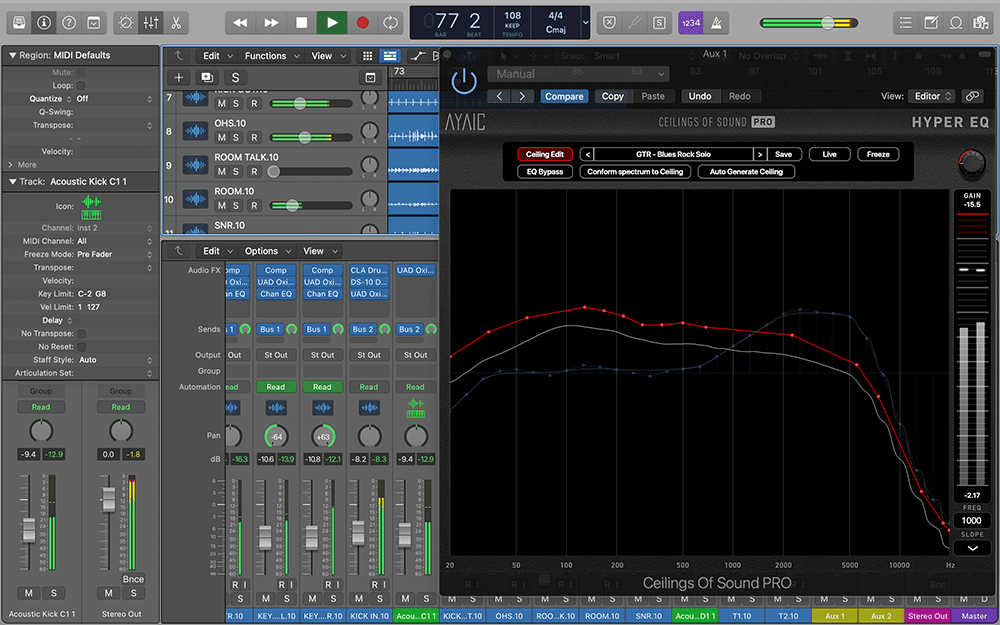Toggle Cycle mode loop icon
This screenshot has width=1000, height=625.
click(x=390, y=23)
